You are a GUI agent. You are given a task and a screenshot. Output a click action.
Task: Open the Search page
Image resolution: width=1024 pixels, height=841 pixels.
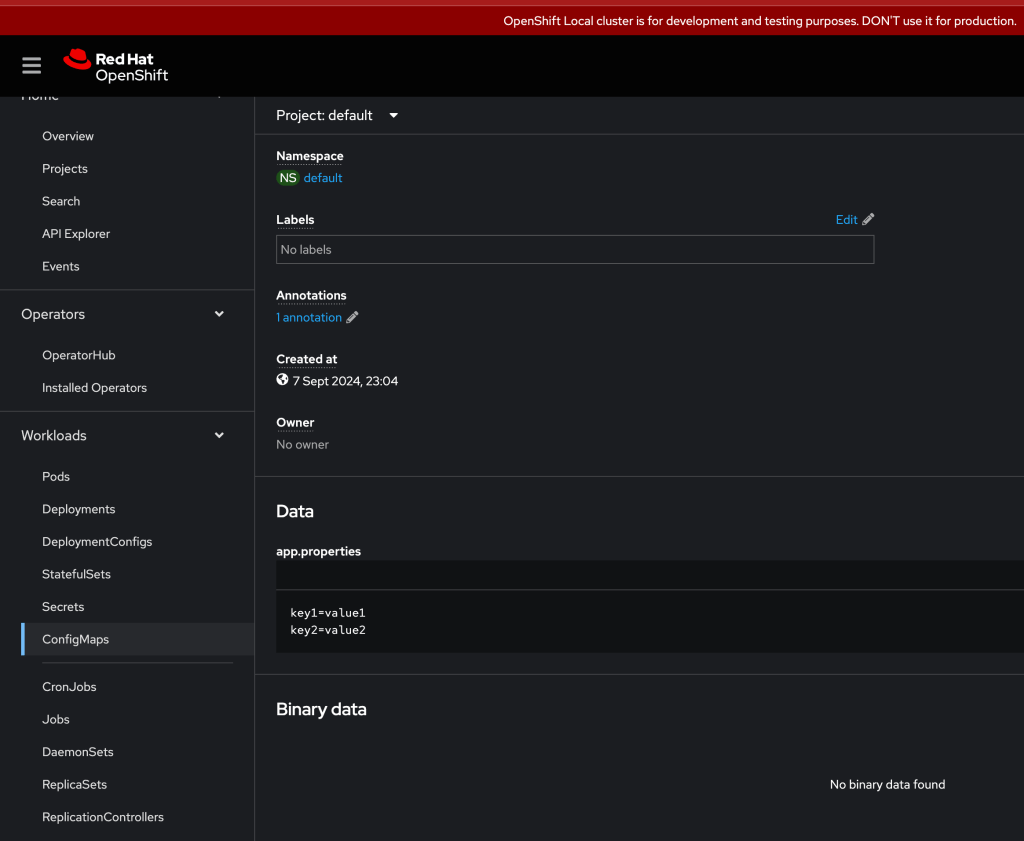[61, 201]
